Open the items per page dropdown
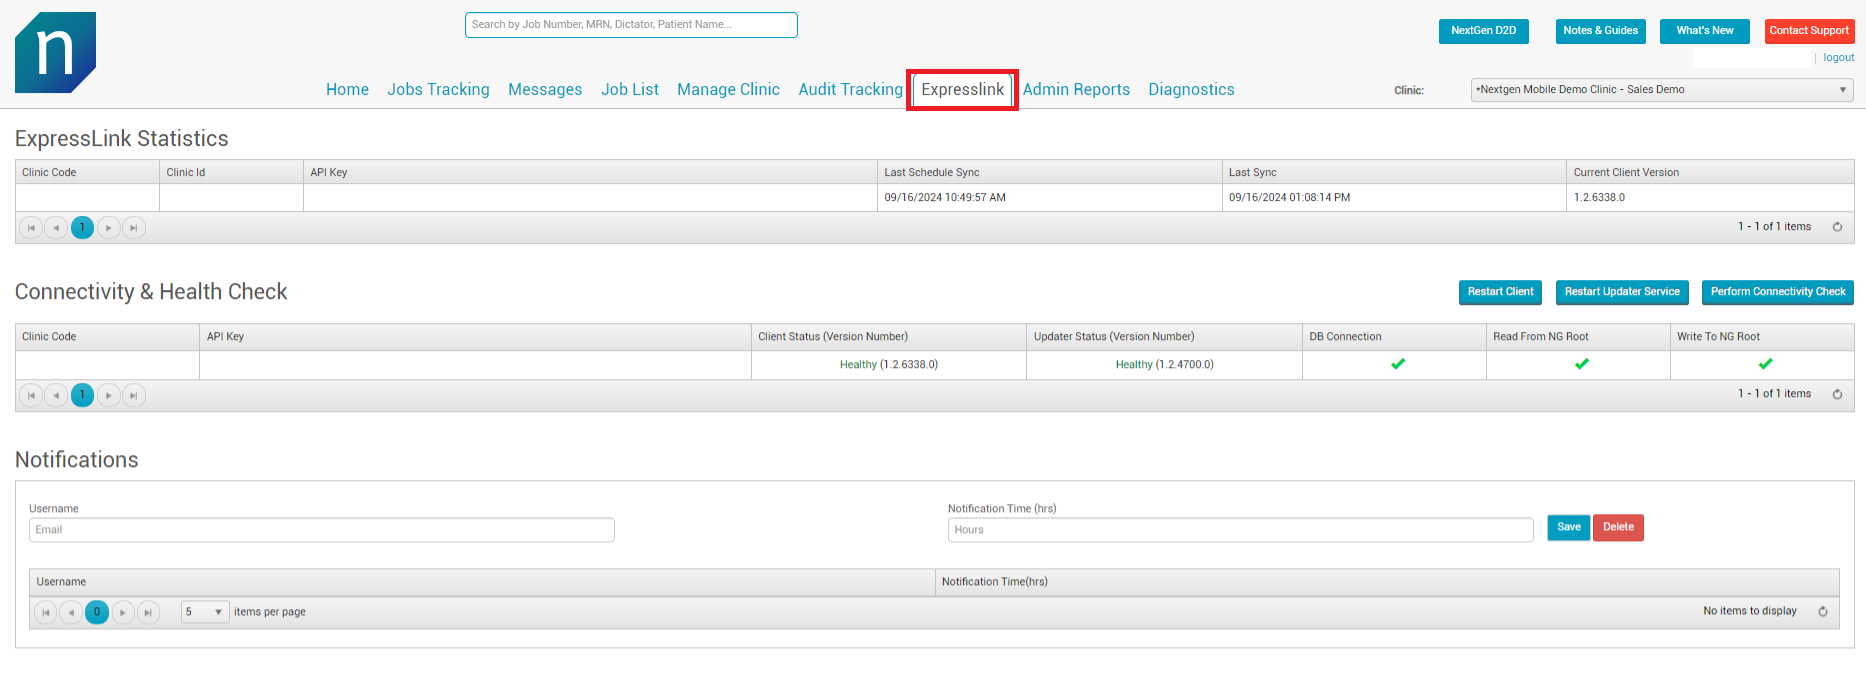The height and width of the screenshot is (677, 1866). [x=206, y=612]
